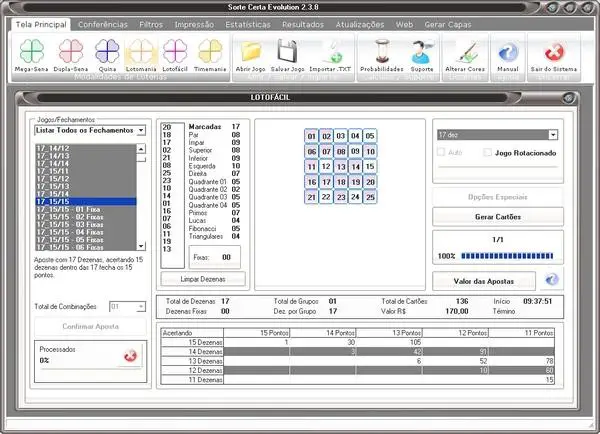This screenshot has height=434, width=600.
Task: Click the Confirmar Aposta button
Action: (x=90, y=326)
